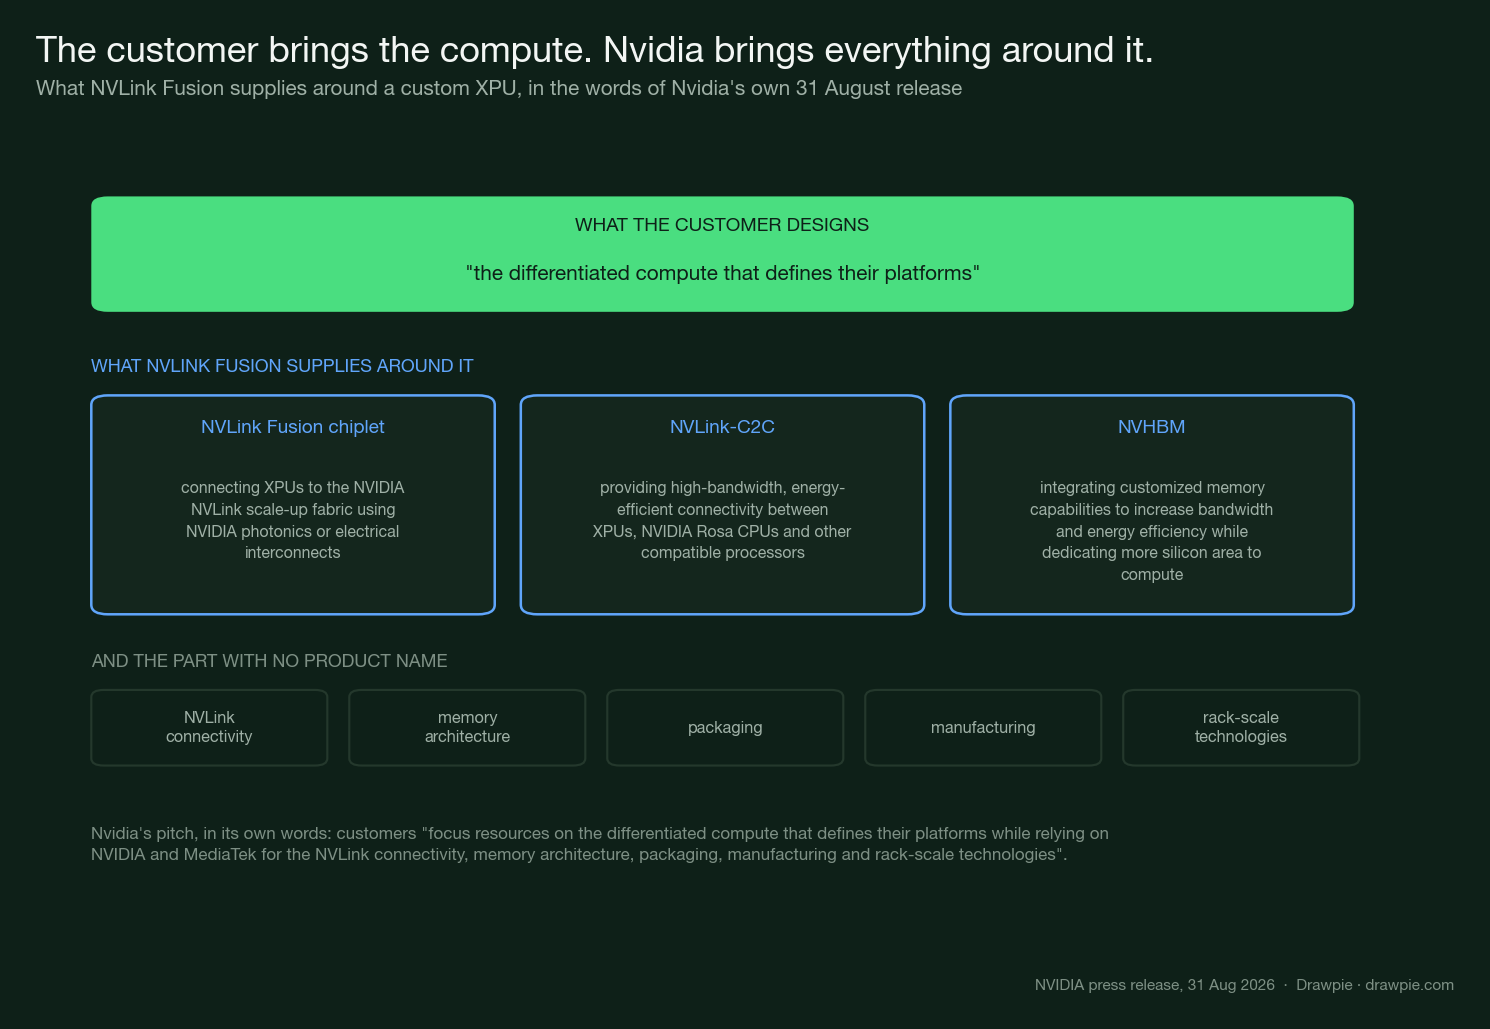1490x1029 pixels.
Task: Select the NVLink-C2C card
Action: click(722, 505)
